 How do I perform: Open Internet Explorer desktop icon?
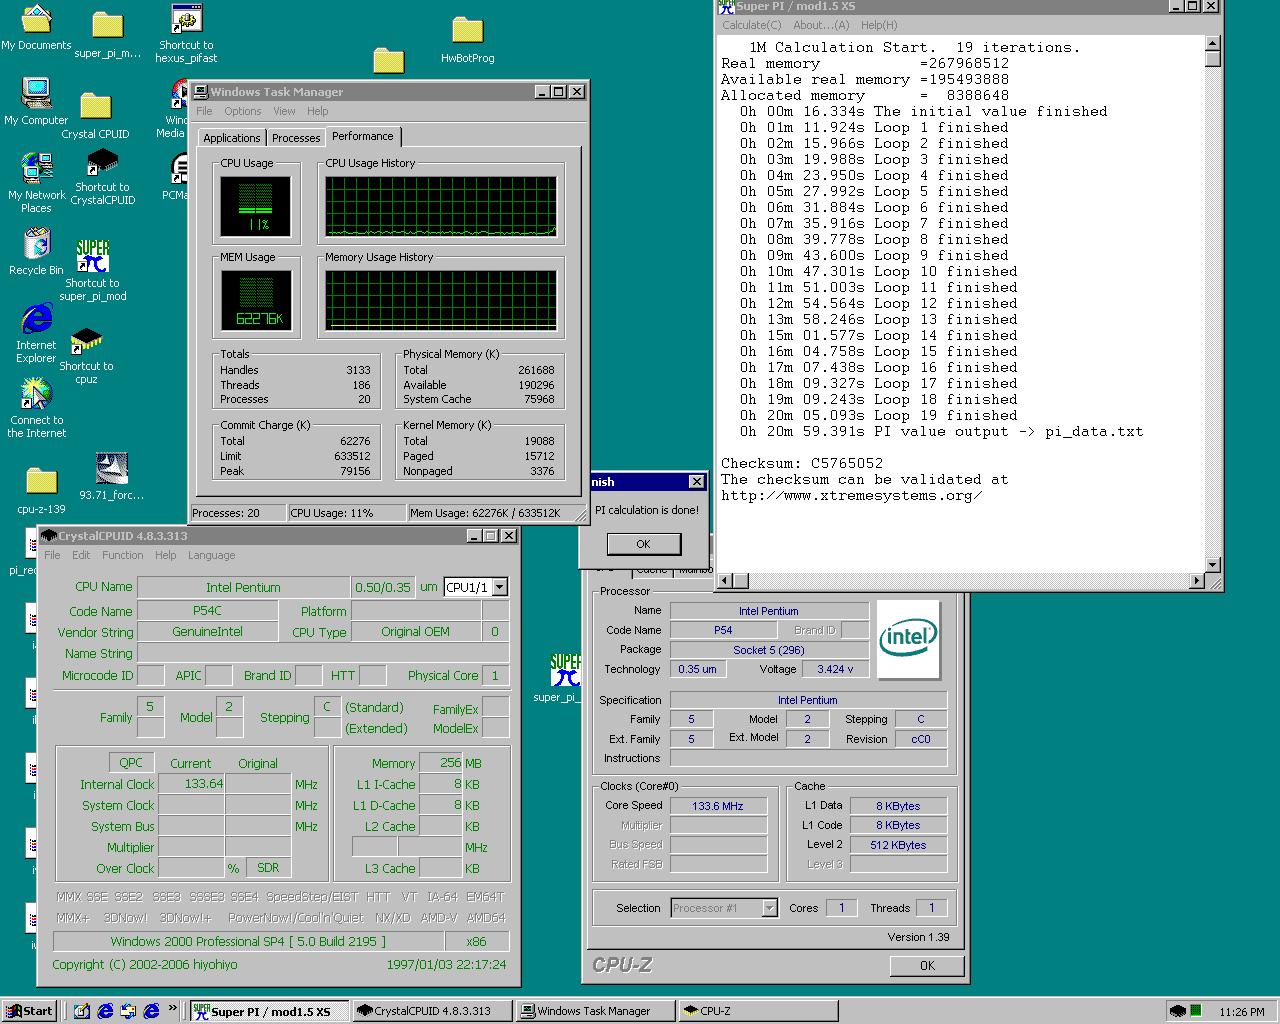(x=36, y=333)
